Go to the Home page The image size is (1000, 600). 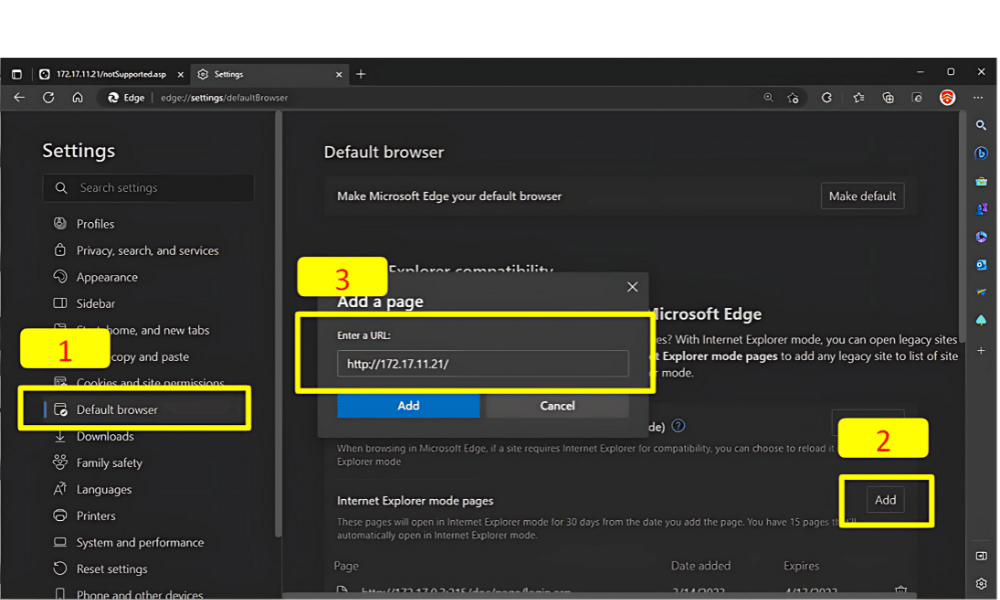[x=77, y=98]
